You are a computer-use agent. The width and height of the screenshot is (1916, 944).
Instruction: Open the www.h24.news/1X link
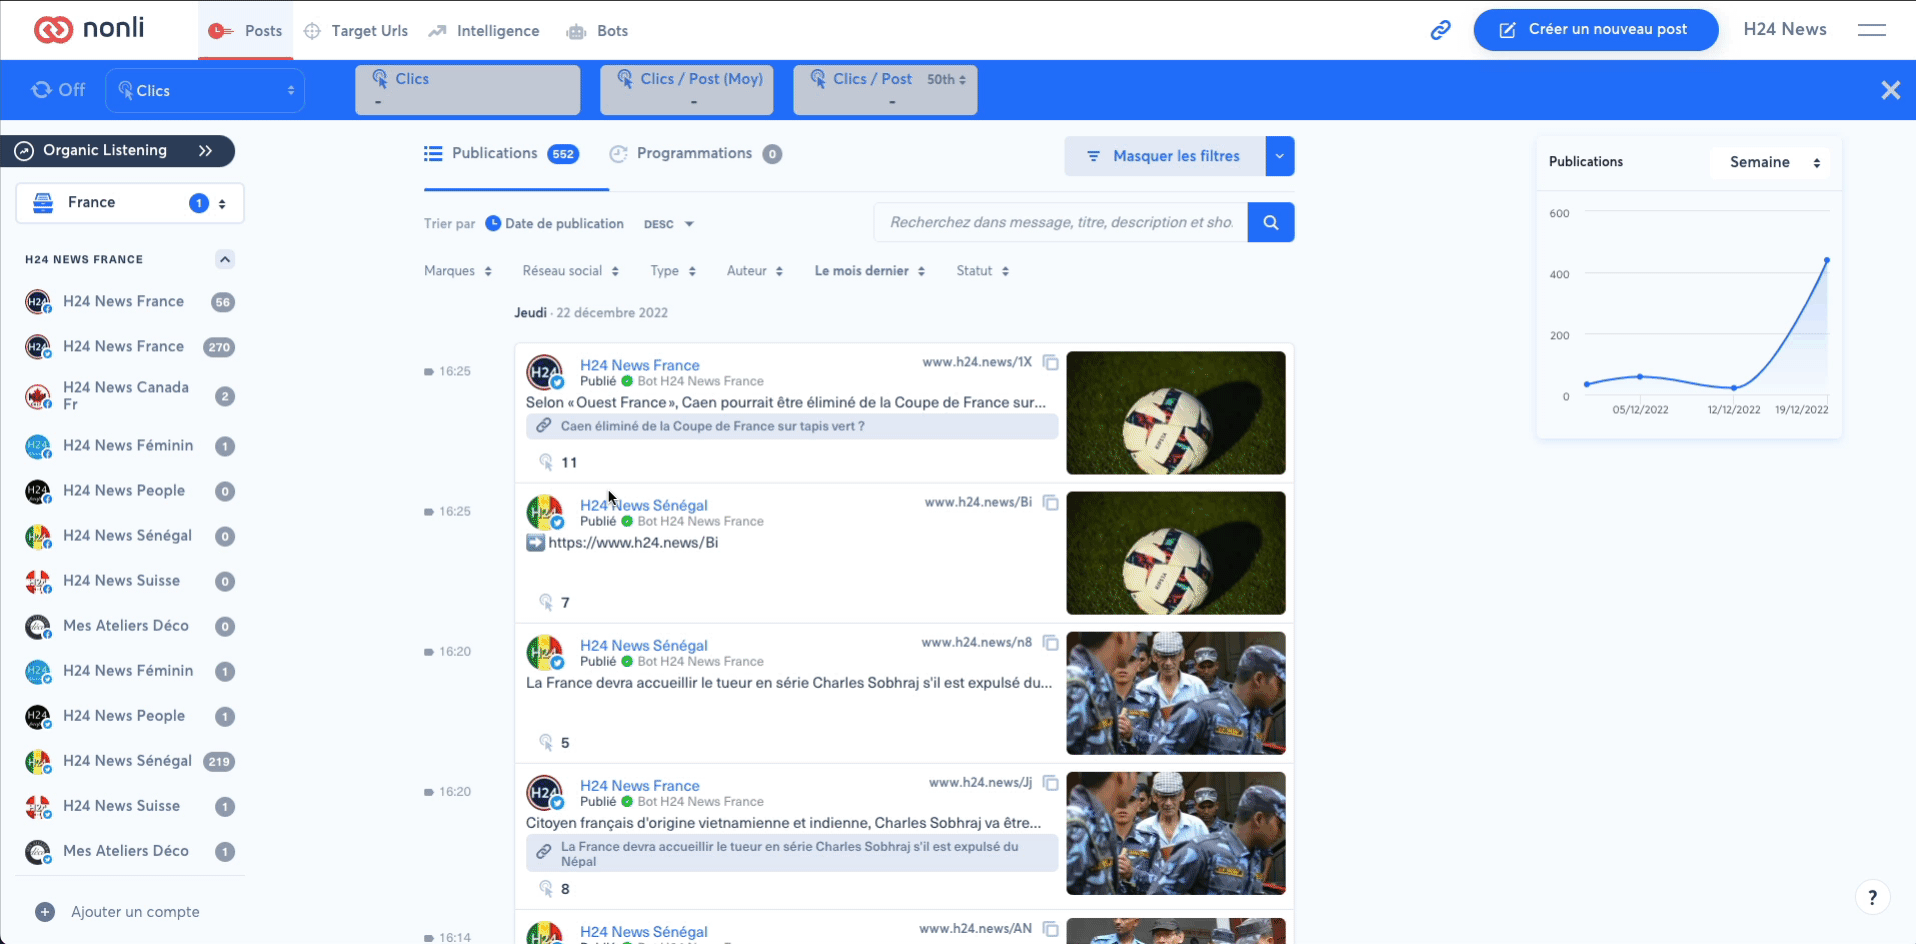(977, 362)
